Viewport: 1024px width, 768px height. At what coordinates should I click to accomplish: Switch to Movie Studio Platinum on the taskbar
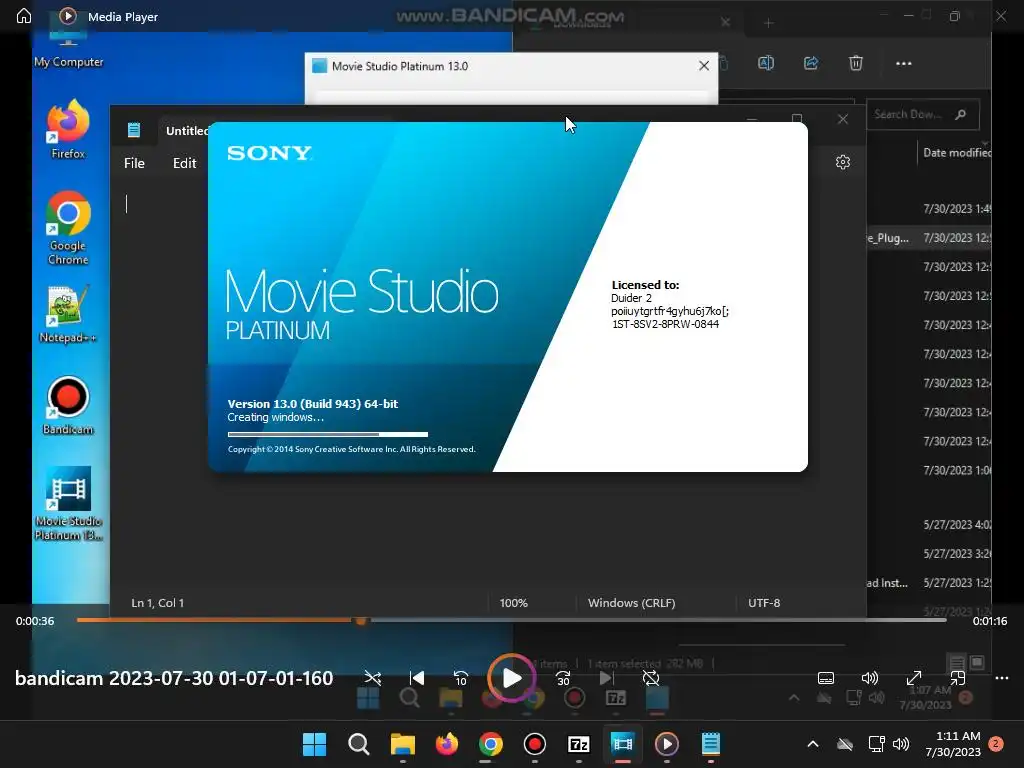point(622,744)
